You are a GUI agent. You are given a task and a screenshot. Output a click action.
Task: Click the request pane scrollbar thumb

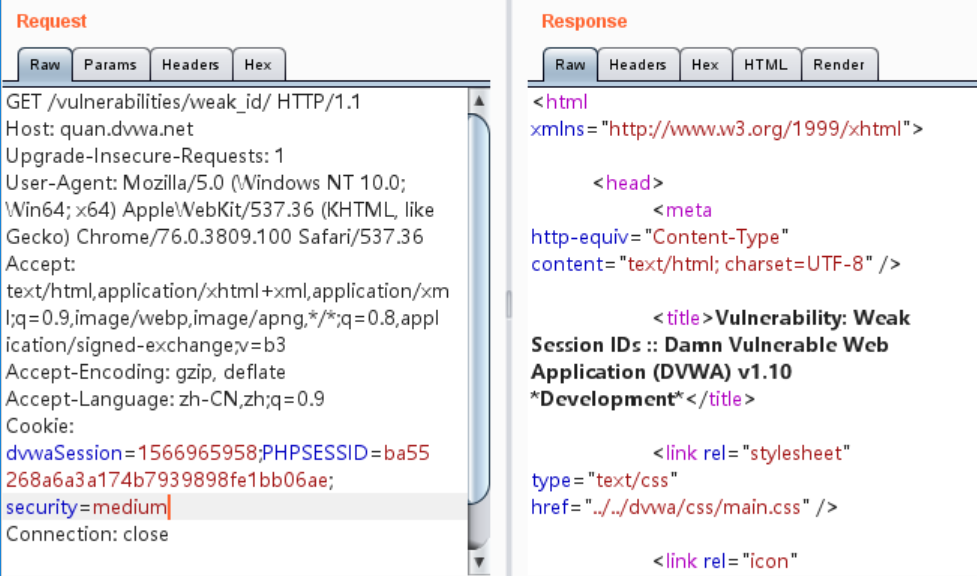(479, 309)
